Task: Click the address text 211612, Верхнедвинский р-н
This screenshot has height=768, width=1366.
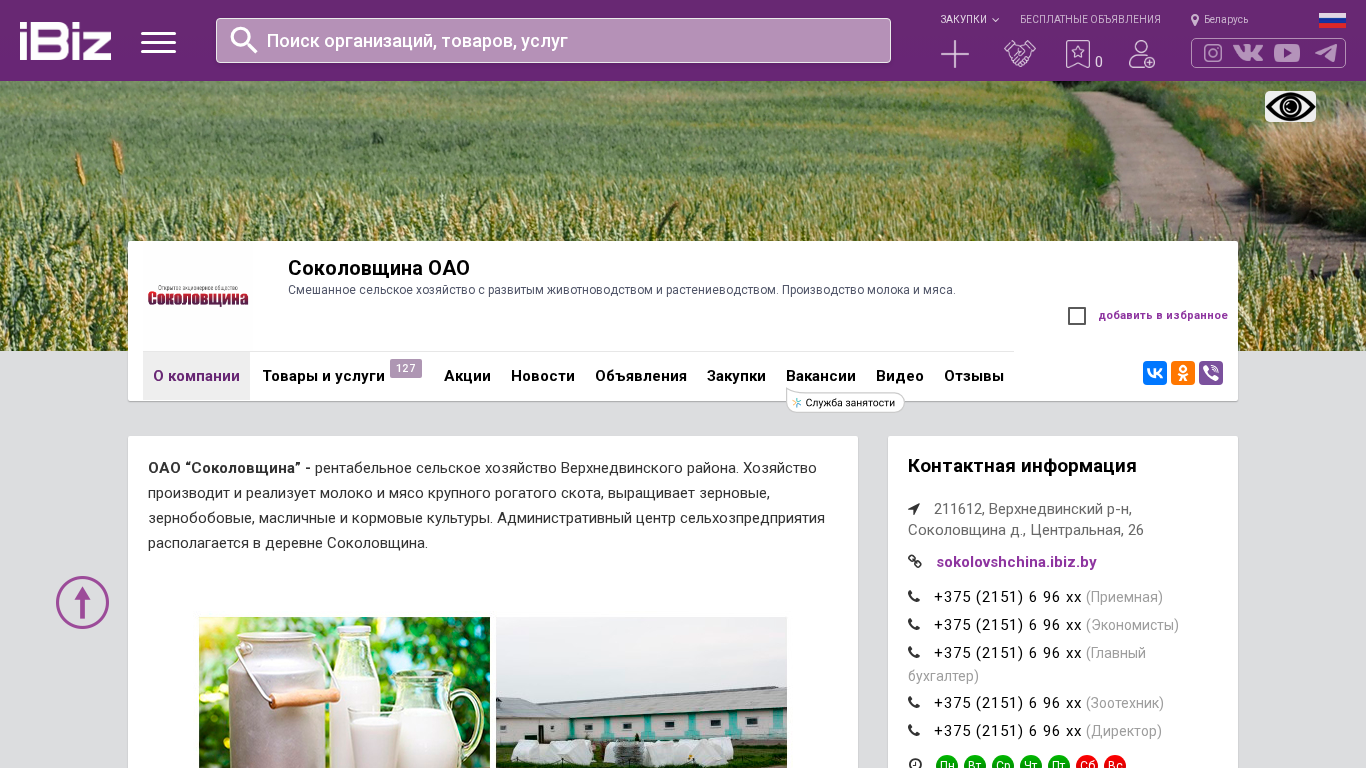Action: tap(1032, 509)
